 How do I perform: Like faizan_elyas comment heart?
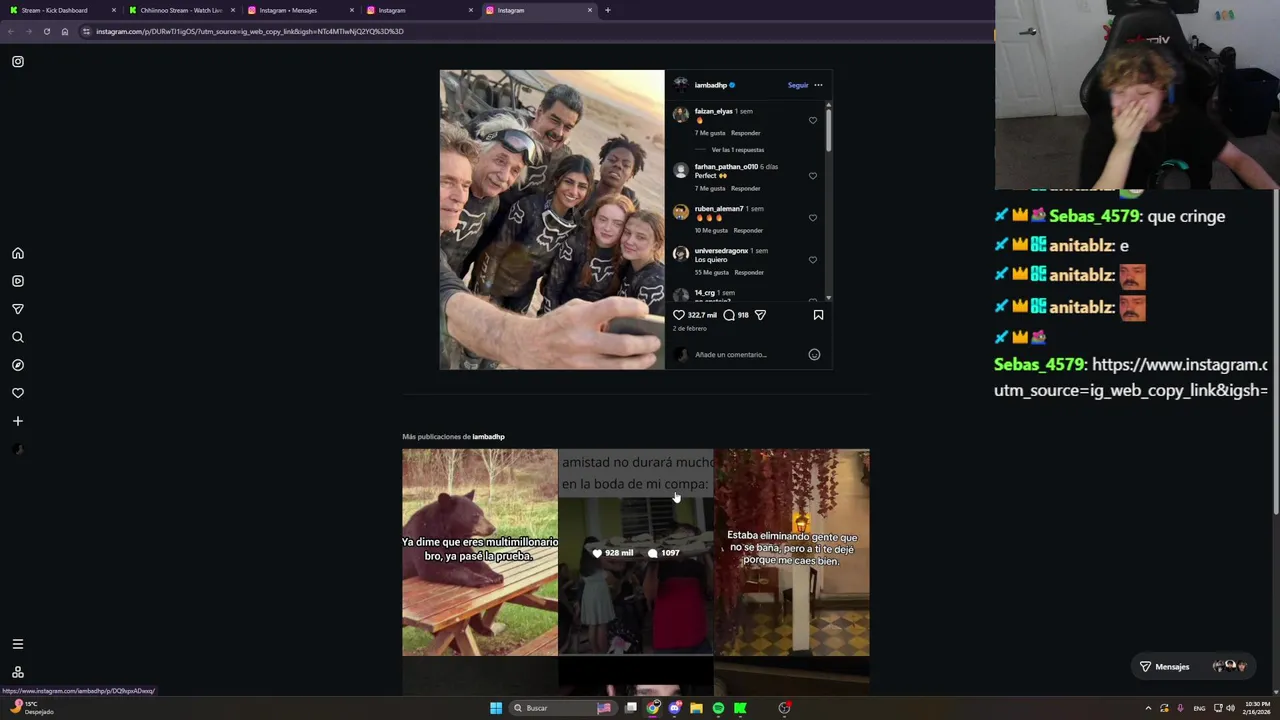coord(813,120)
